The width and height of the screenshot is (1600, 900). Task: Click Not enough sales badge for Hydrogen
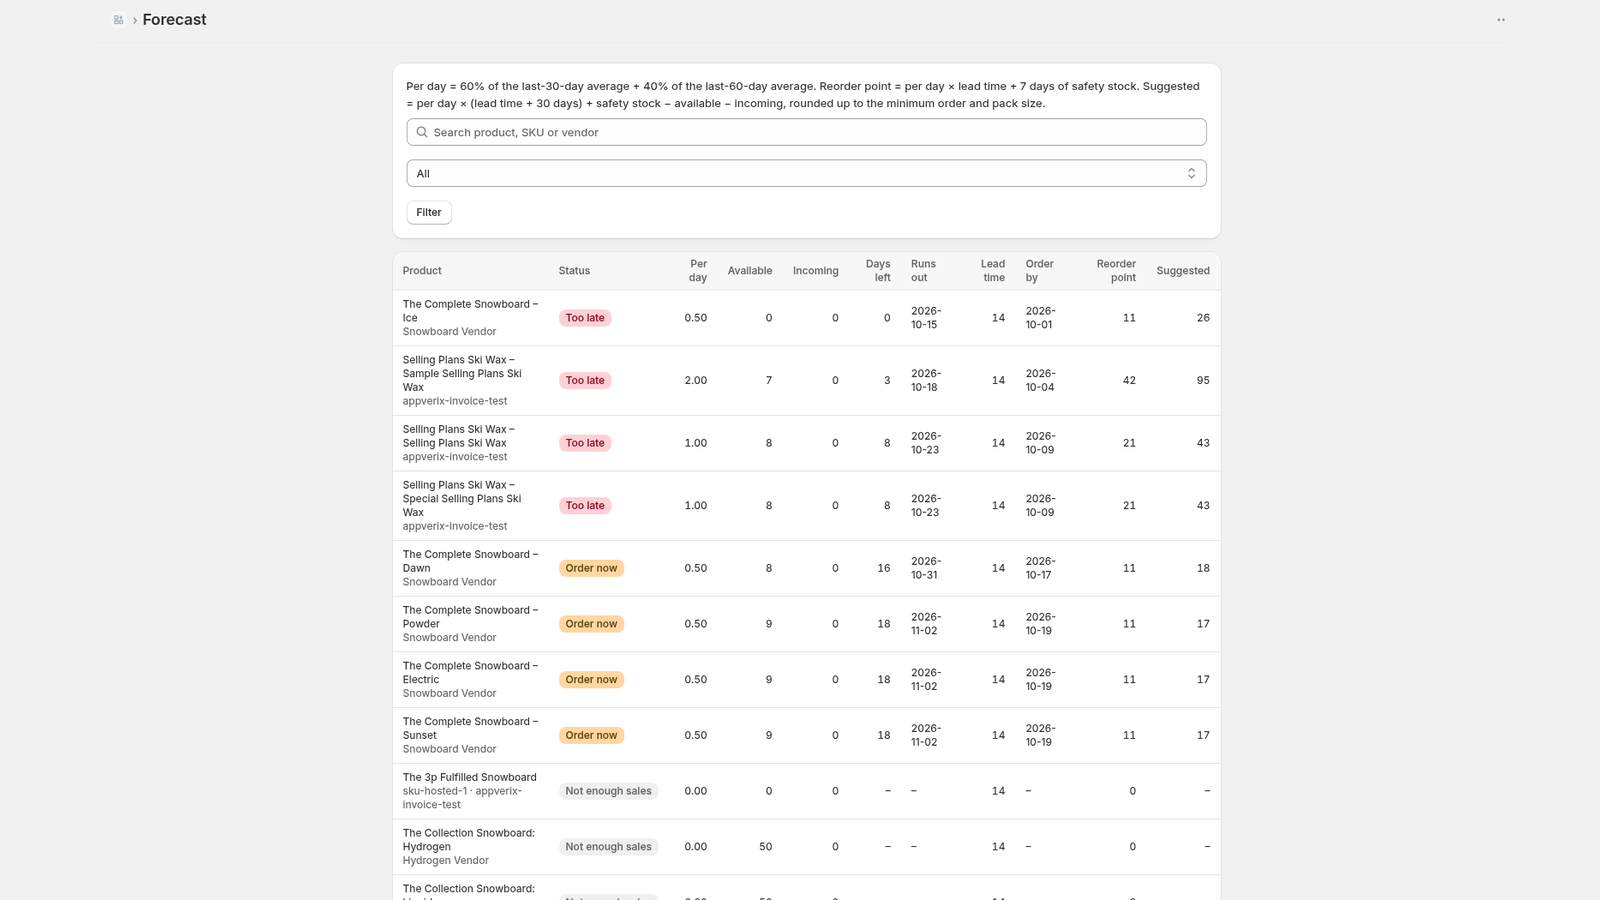coord(608,847)
